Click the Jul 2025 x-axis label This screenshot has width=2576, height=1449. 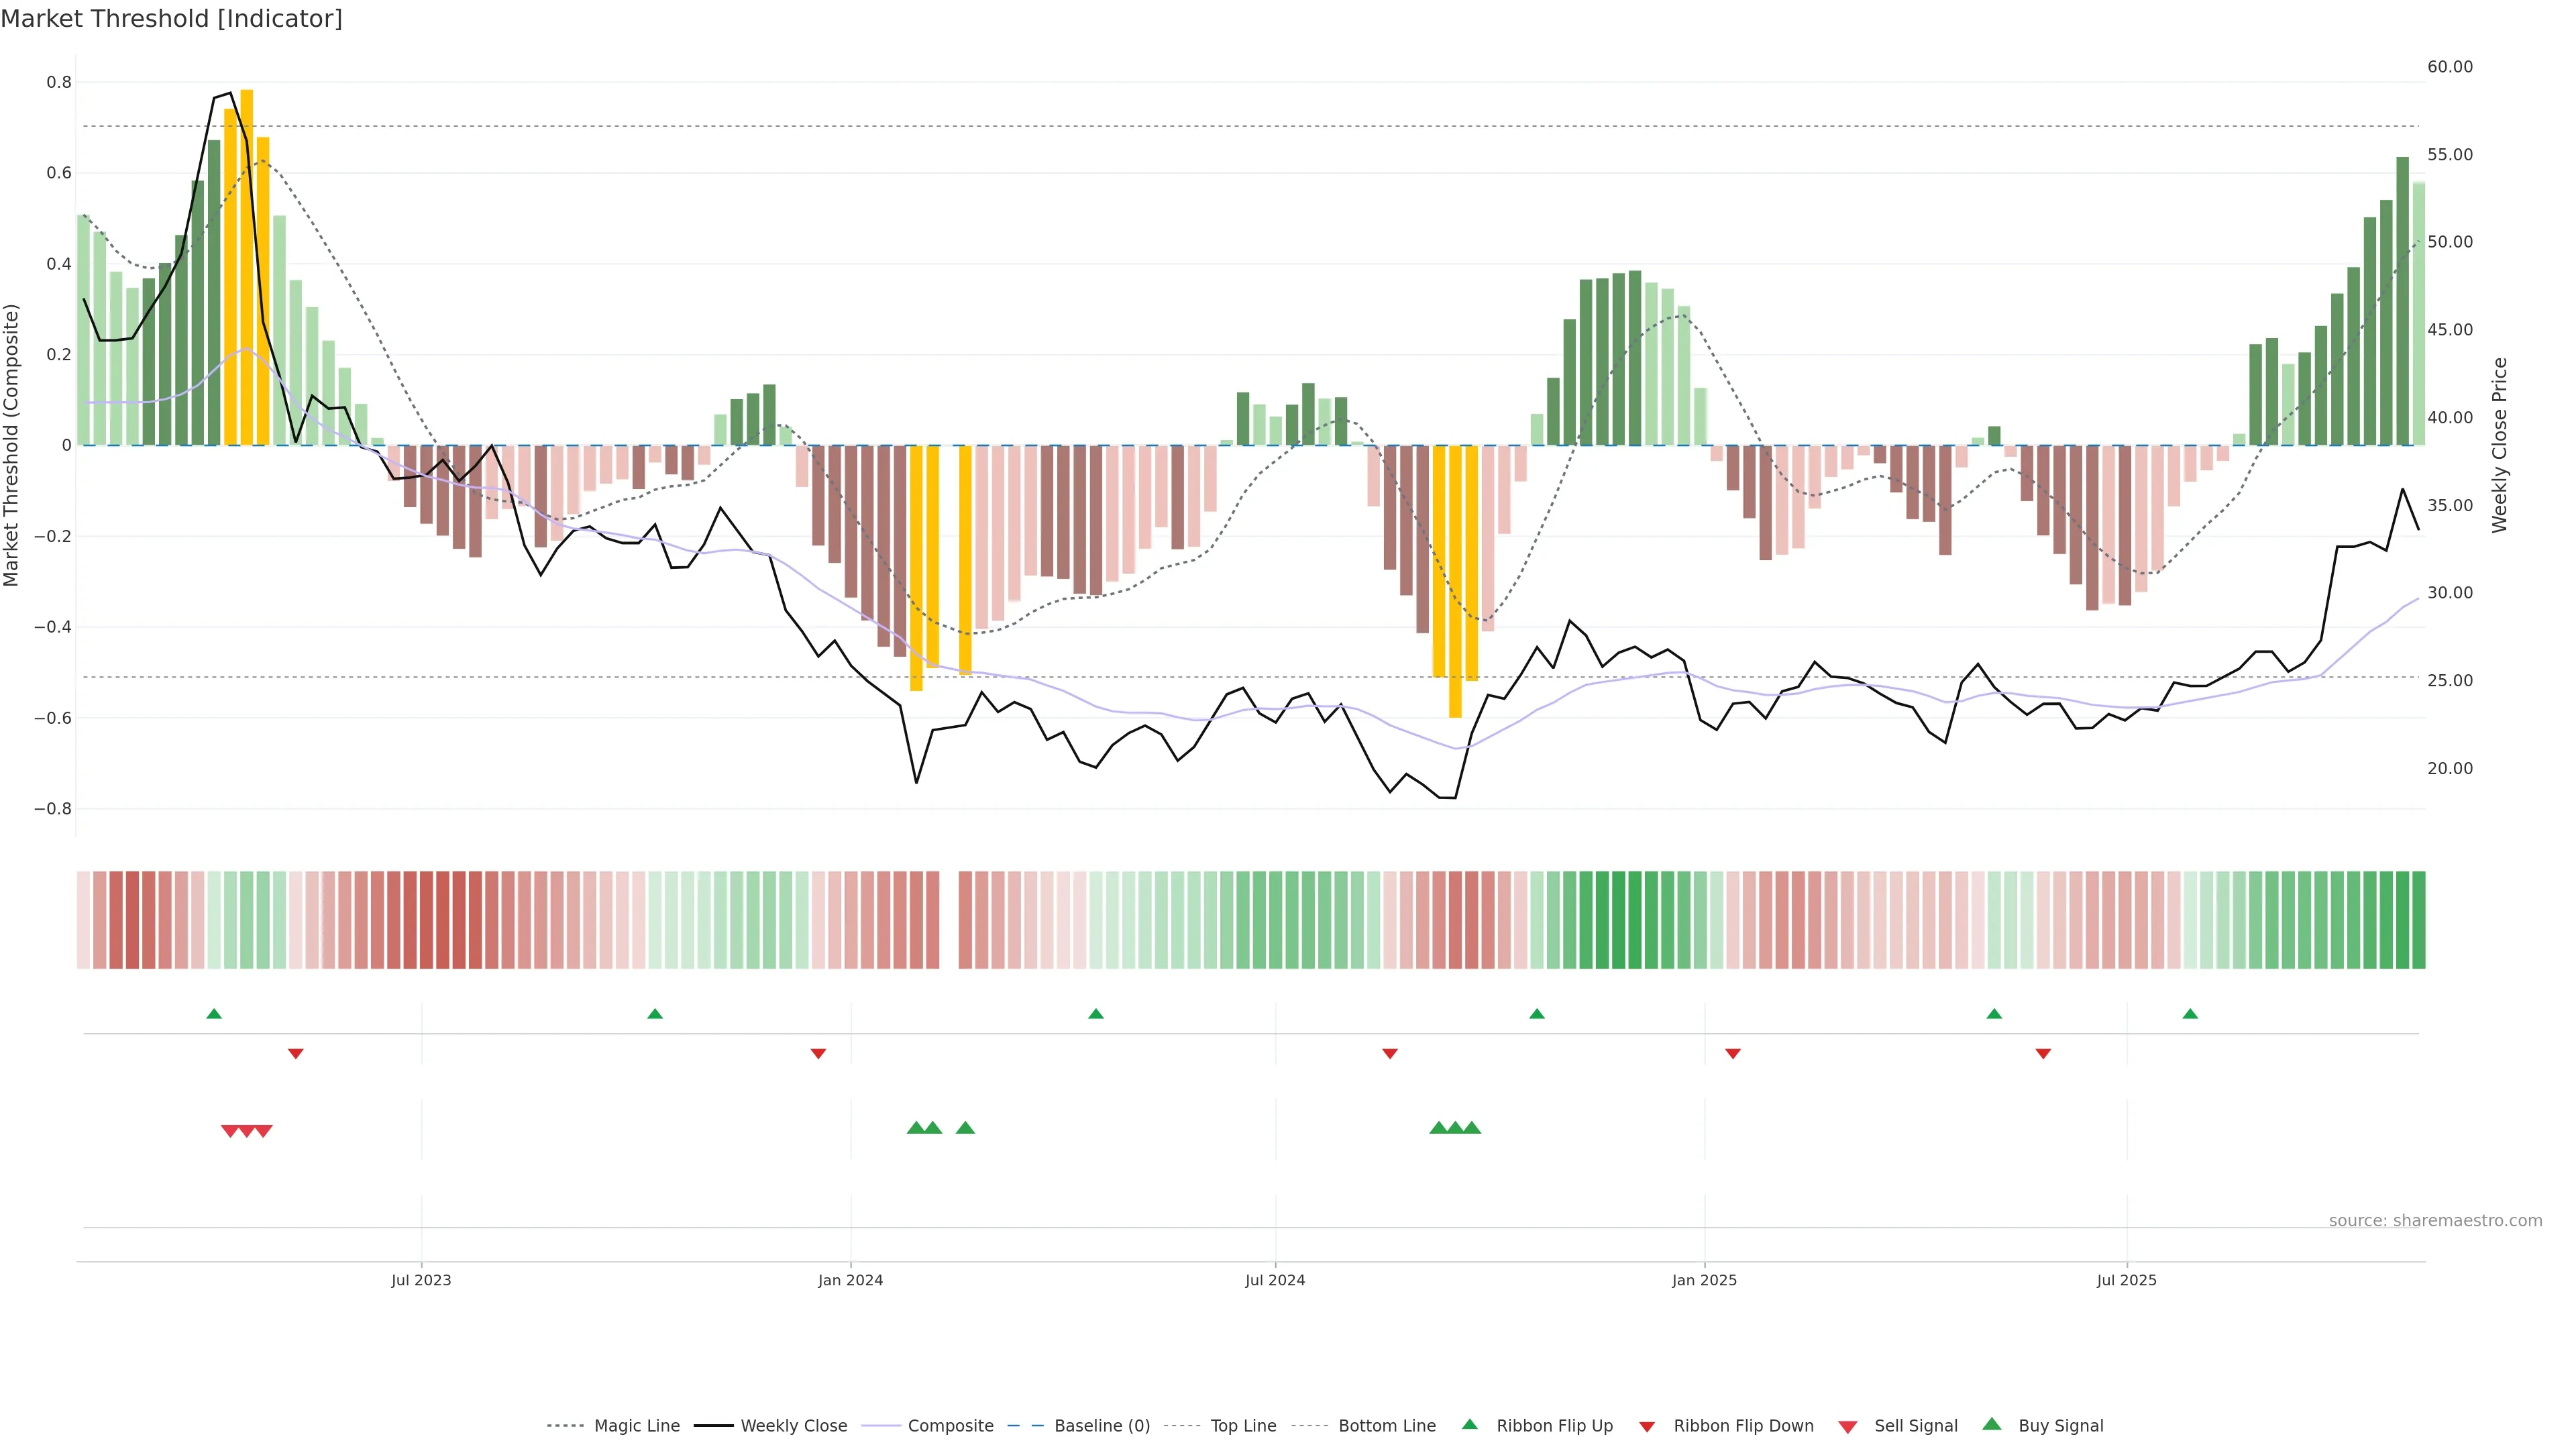click(2126, 1280)
